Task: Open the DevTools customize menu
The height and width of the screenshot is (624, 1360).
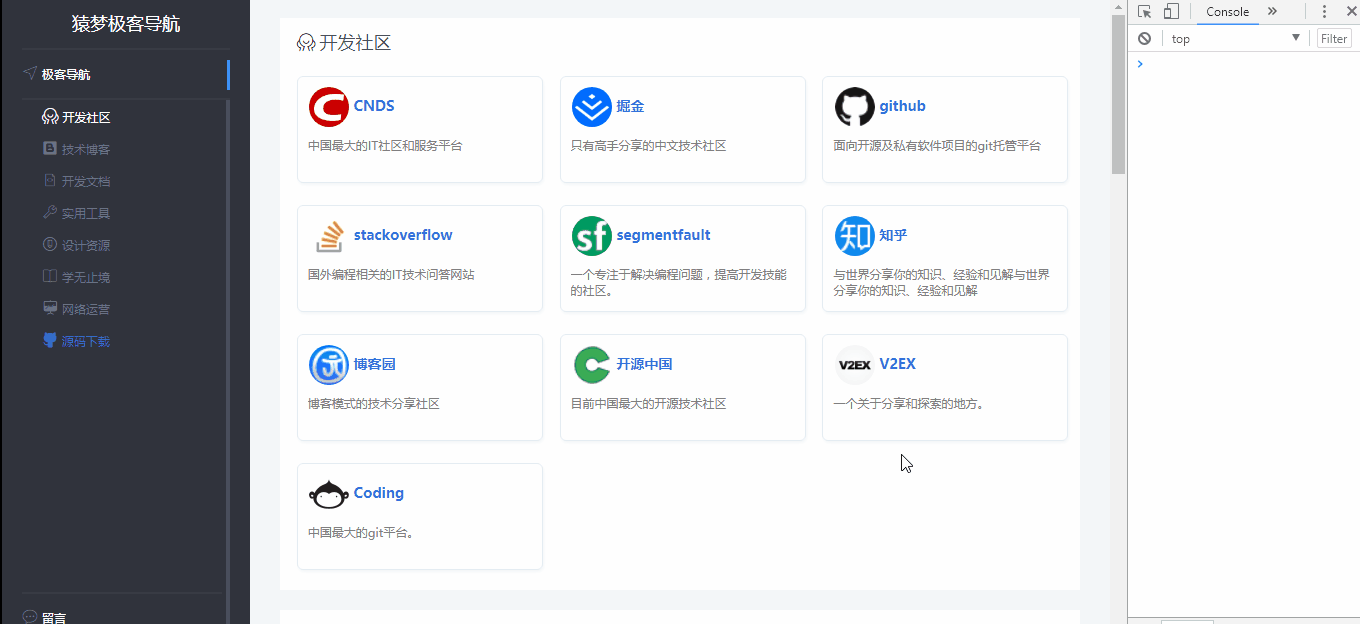Action: (1323, 11)
